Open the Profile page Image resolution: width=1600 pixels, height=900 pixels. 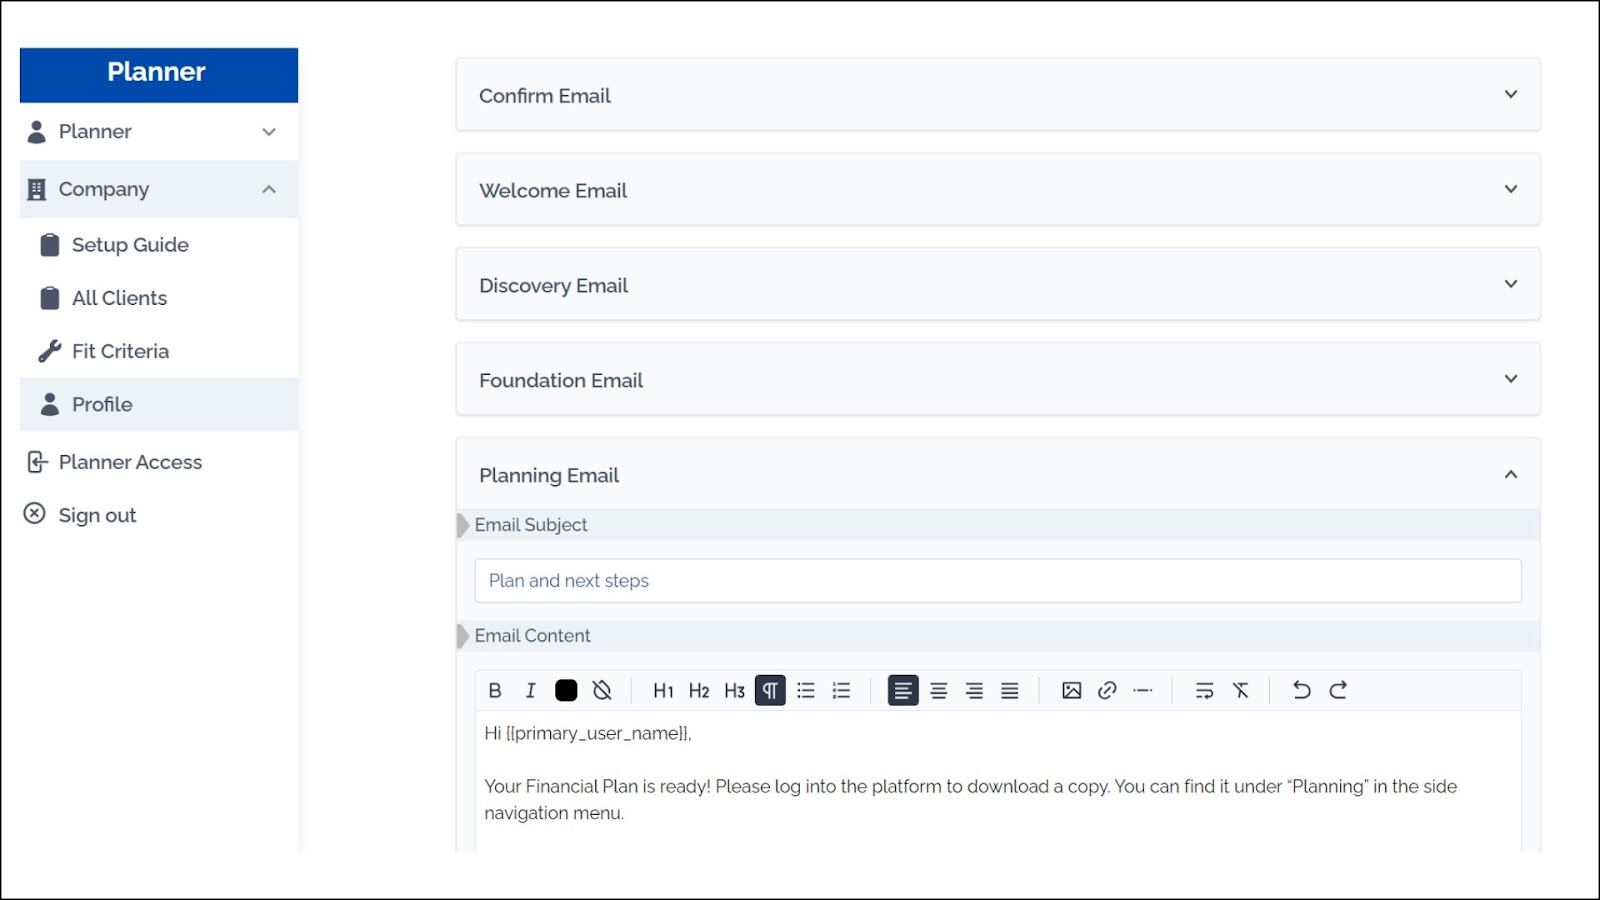coord(159,404)
